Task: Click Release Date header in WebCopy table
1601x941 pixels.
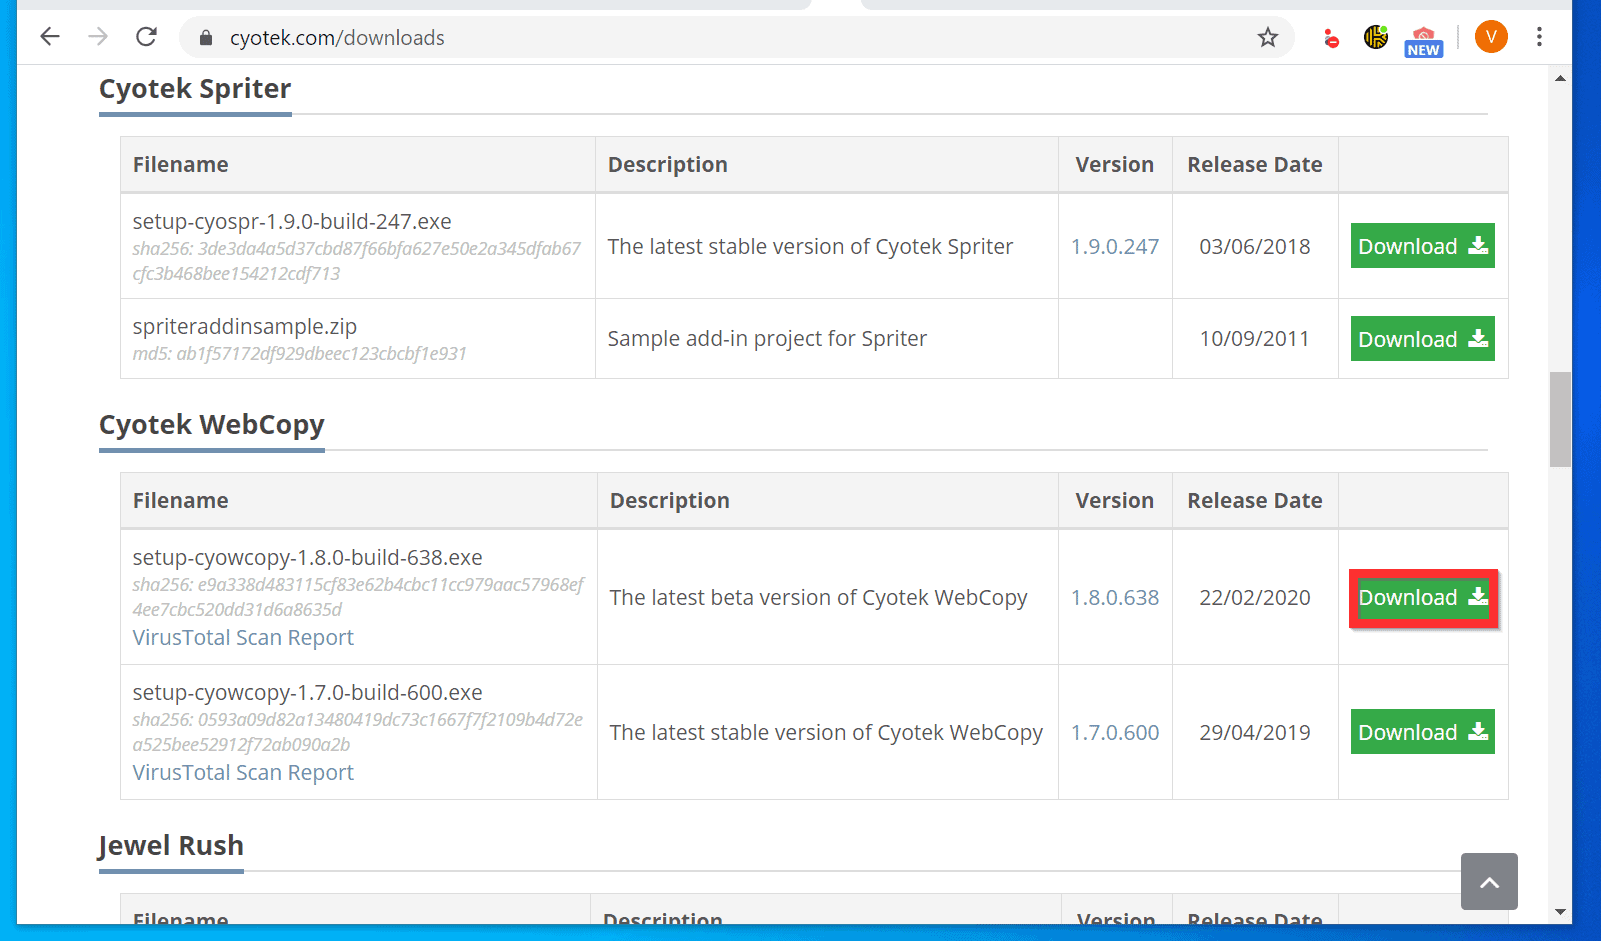Action: [1255, 501]
